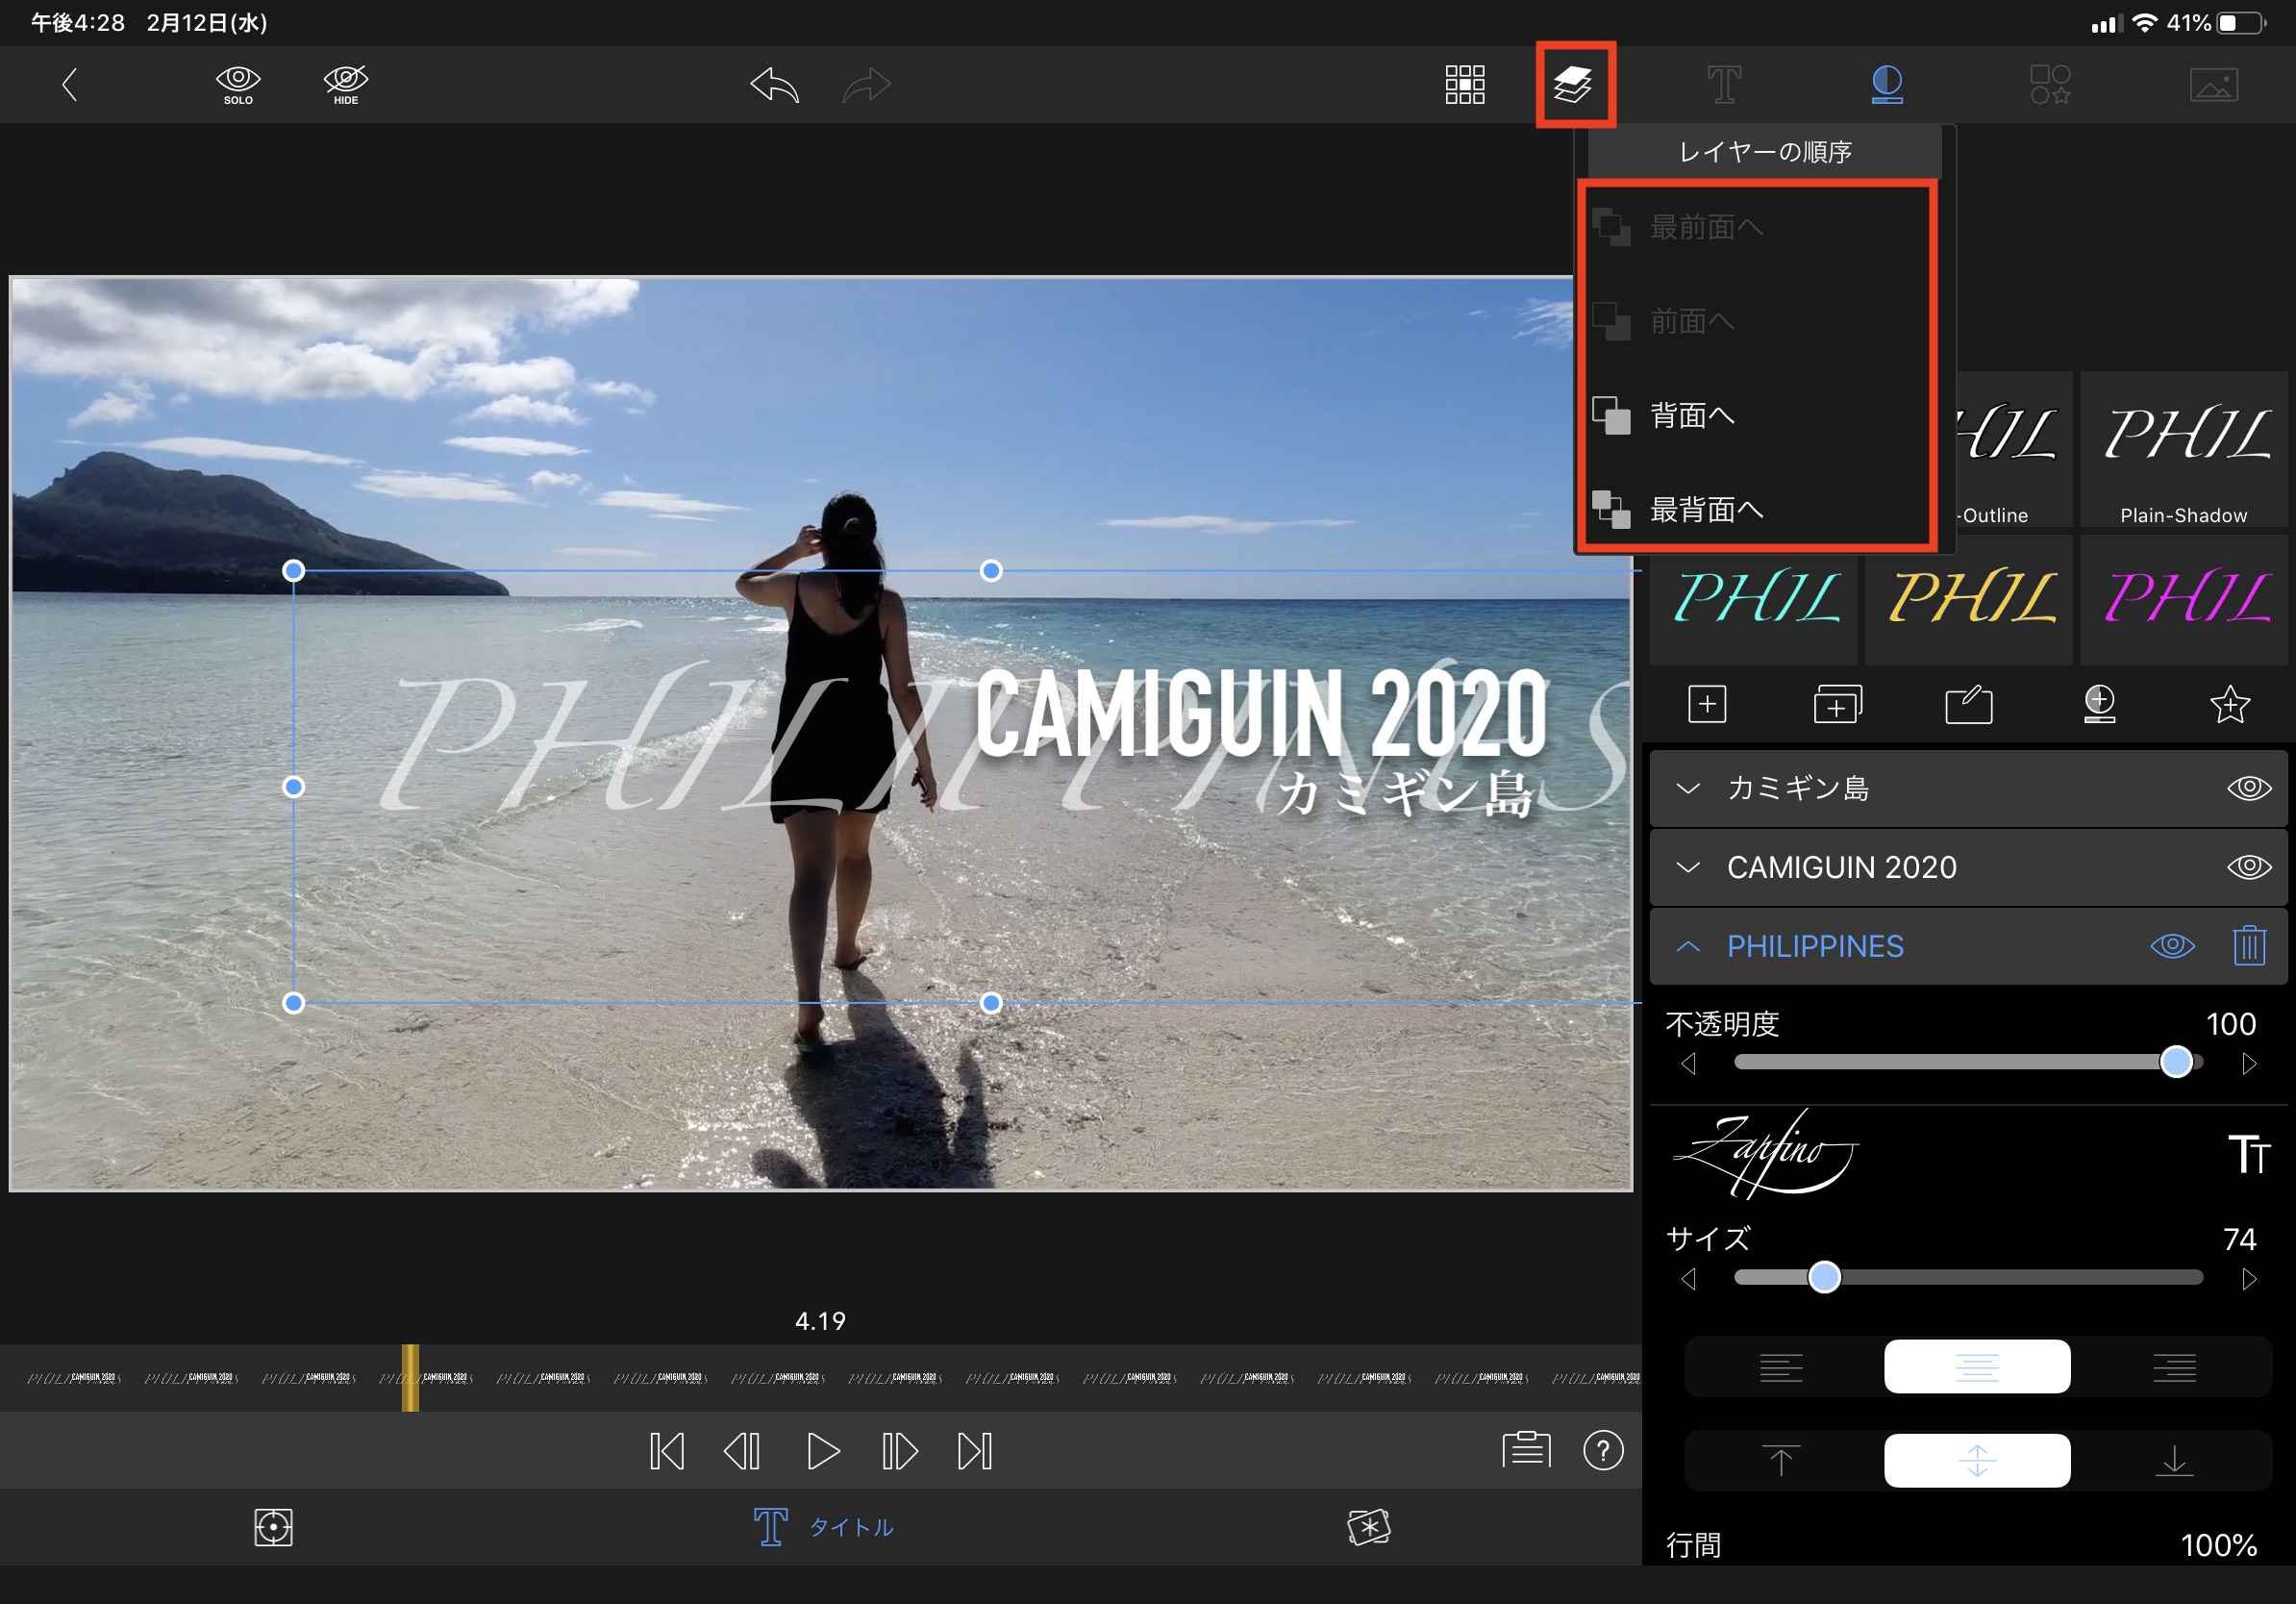Expand the CAMIGUIN 2020 layer chevron
This screenshot has height=1604, width=2296.
pyautogui.click(x=1688, y=867)
